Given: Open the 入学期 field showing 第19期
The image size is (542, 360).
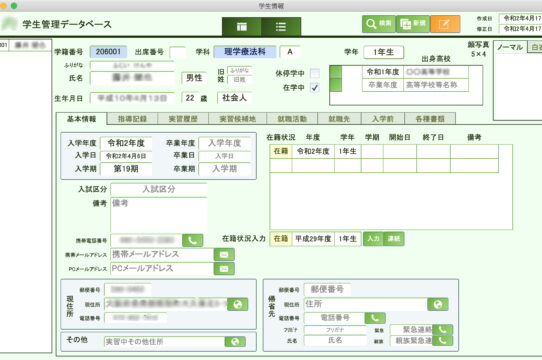Looking at the screenshot, I should (x=126, y=169).
